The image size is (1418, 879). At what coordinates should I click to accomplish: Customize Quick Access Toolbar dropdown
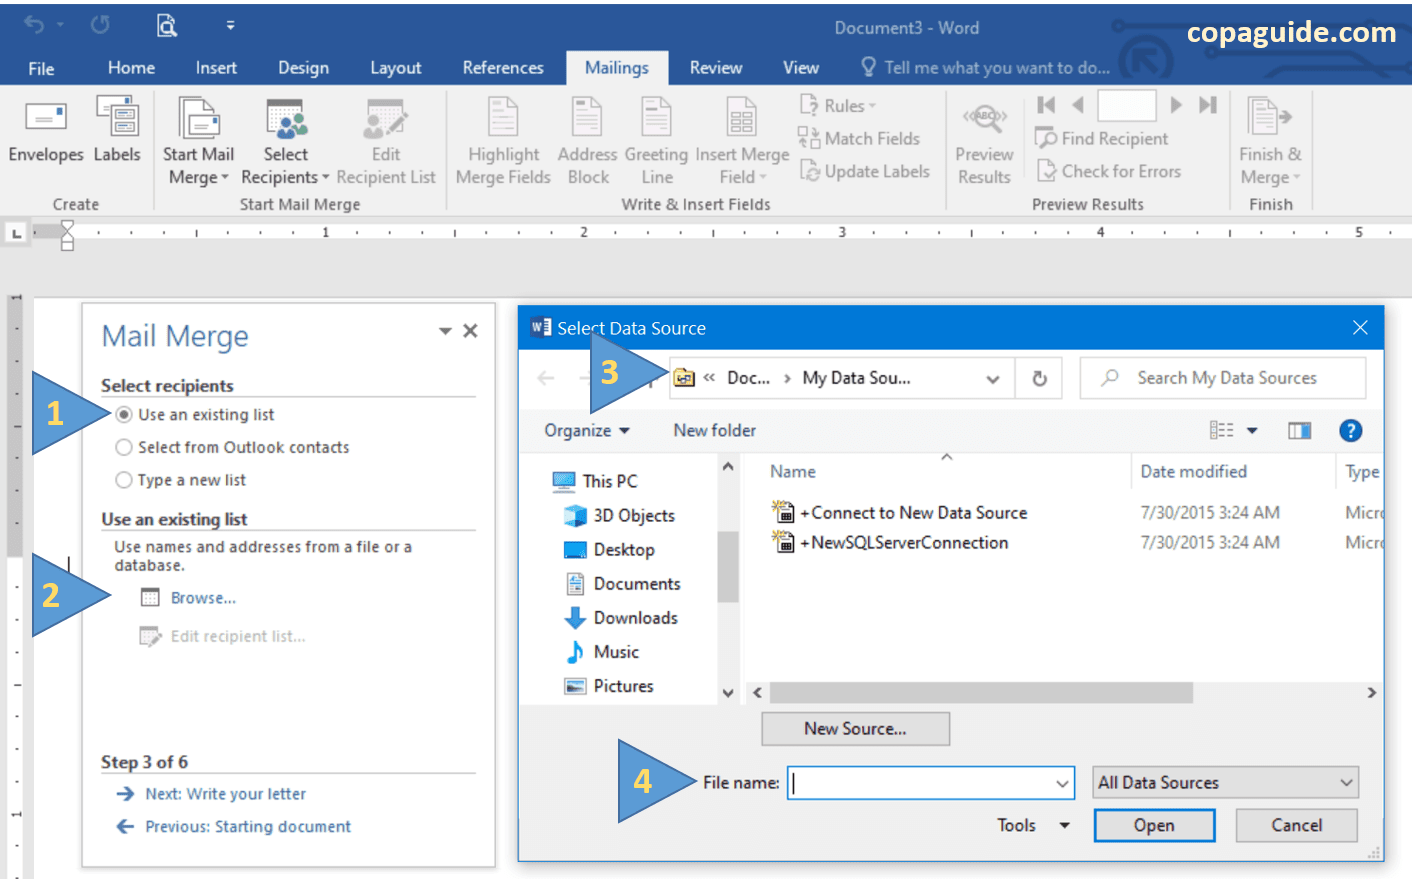pyautogui.click(x=230, y=25)
